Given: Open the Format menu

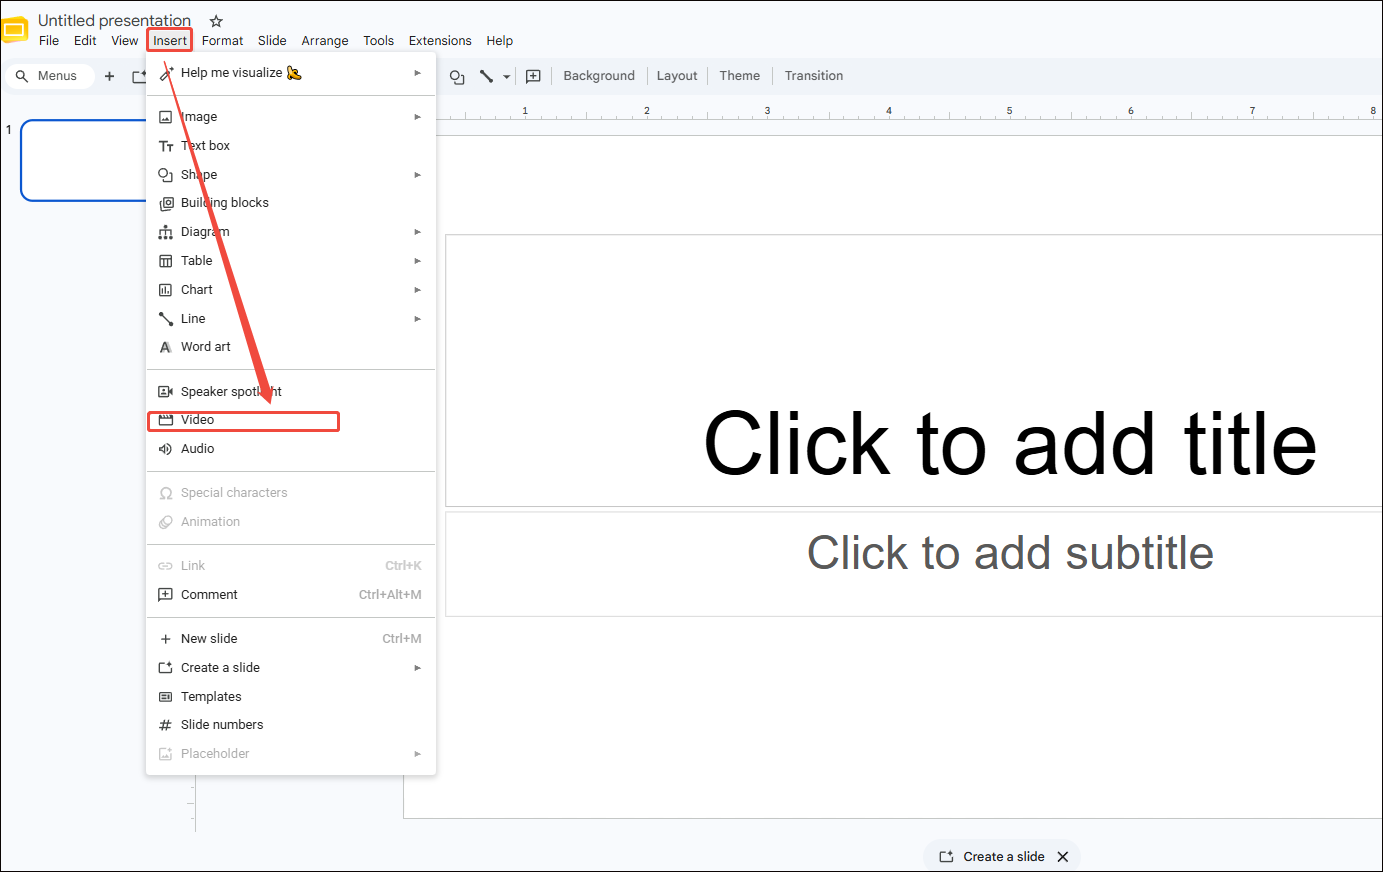Looking at the screenshot, I should pyautogui.click(x=222, y=41).
